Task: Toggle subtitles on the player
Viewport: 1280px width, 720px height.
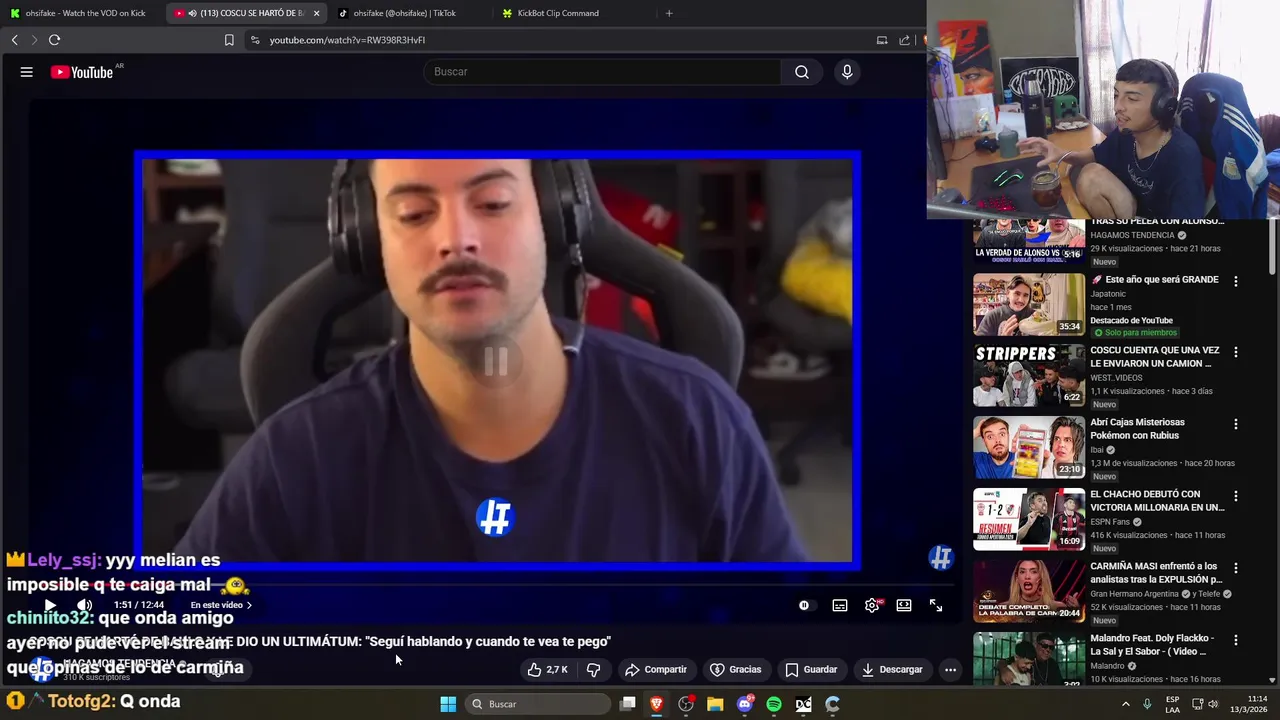Action: pyautogui.click(x=840, y=605)
